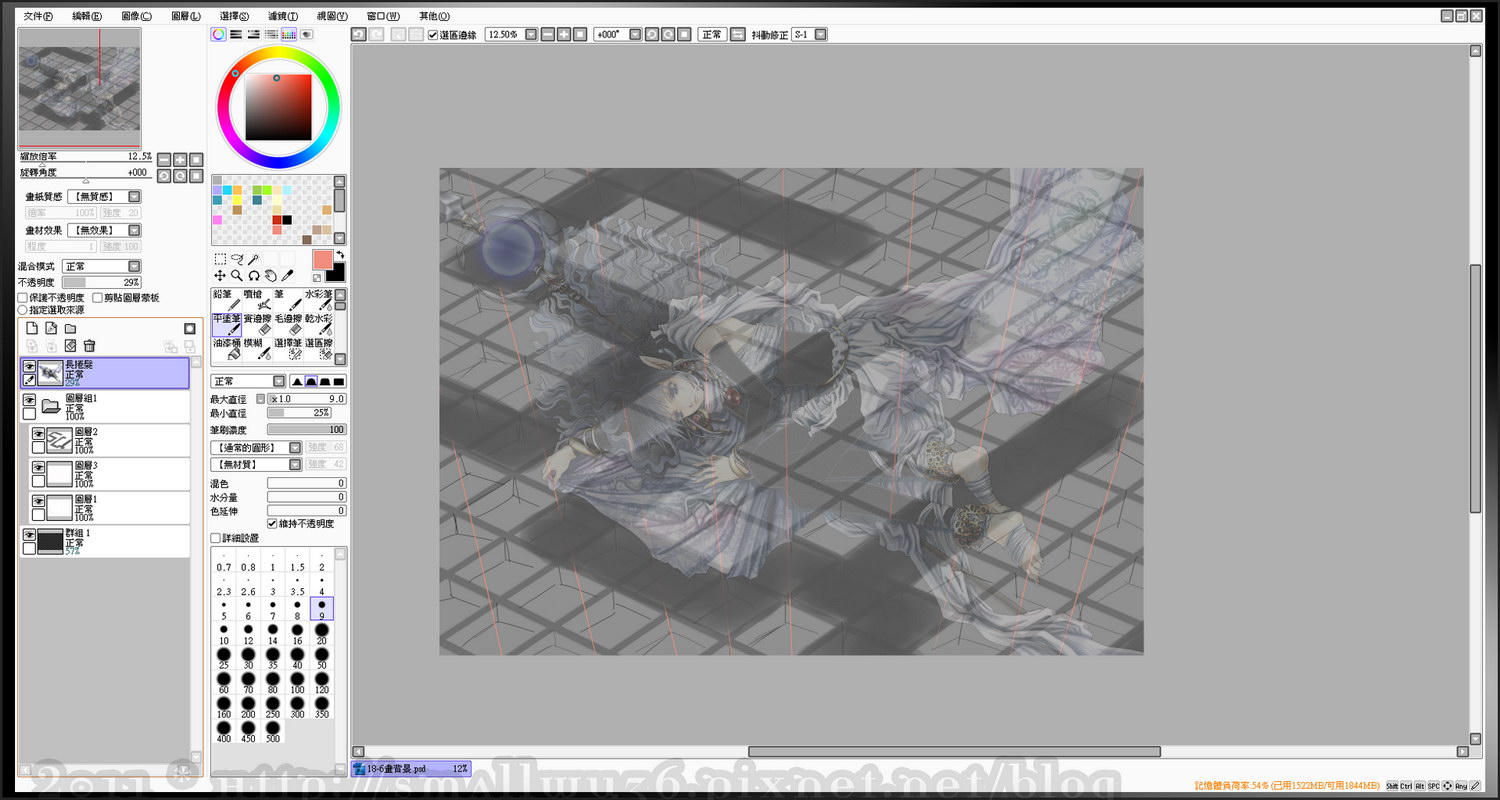Viewport: 1500px width, 800px height.
Task: Open the 濾鏡 menu
Action: (284, 16)
